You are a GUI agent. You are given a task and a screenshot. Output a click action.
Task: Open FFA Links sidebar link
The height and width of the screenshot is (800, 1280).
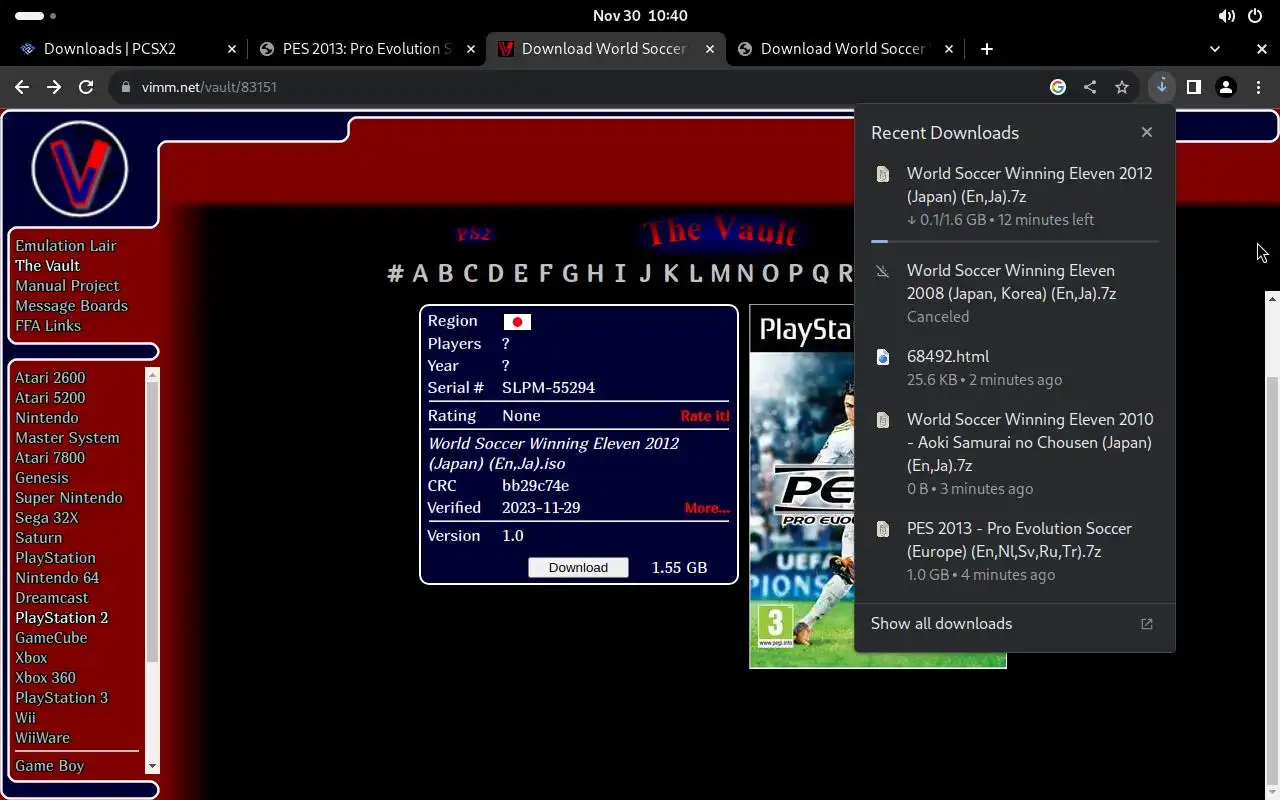tap(48, 326)
